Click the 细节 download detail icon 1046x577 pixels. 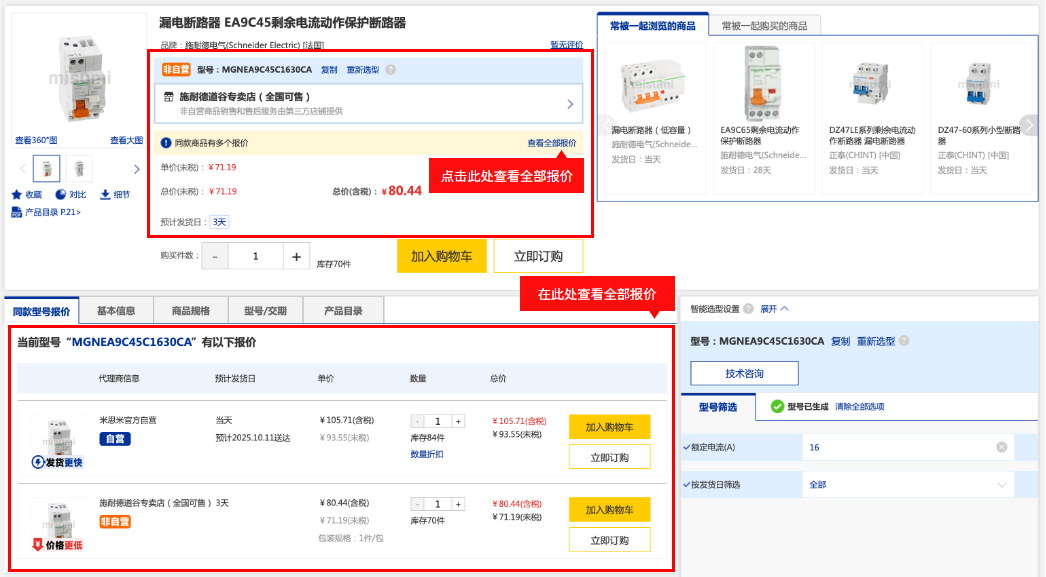[x=105, y=194]
